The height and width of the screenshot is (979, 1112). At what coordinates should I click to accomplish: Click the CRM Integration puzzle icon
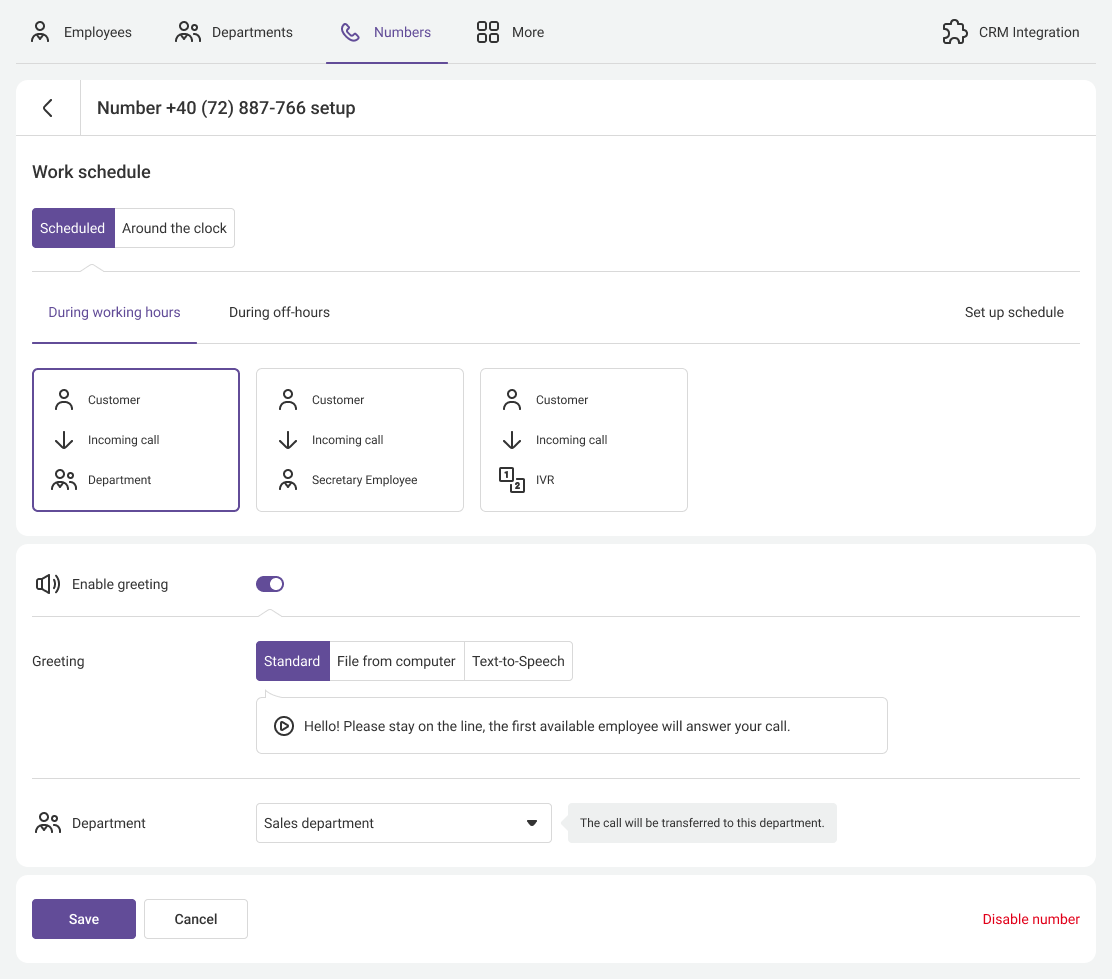[x=955, y=32]
